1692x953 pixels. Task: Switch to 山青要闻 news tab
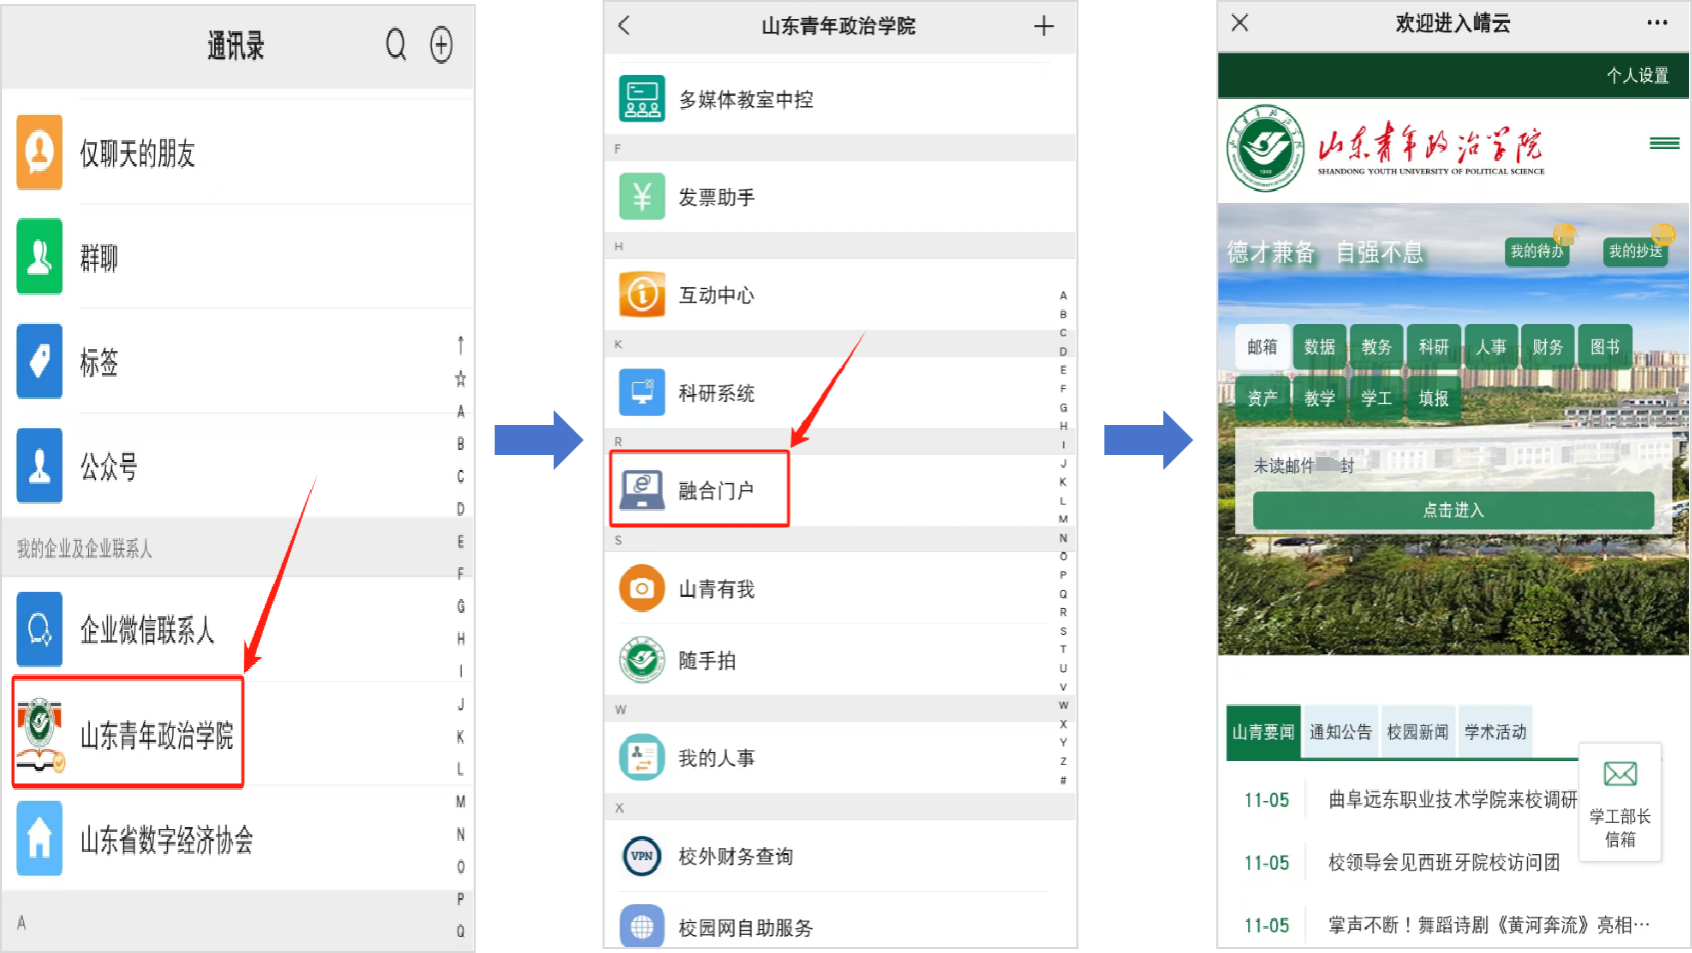pyautogui.click(x=1263, y=732)
